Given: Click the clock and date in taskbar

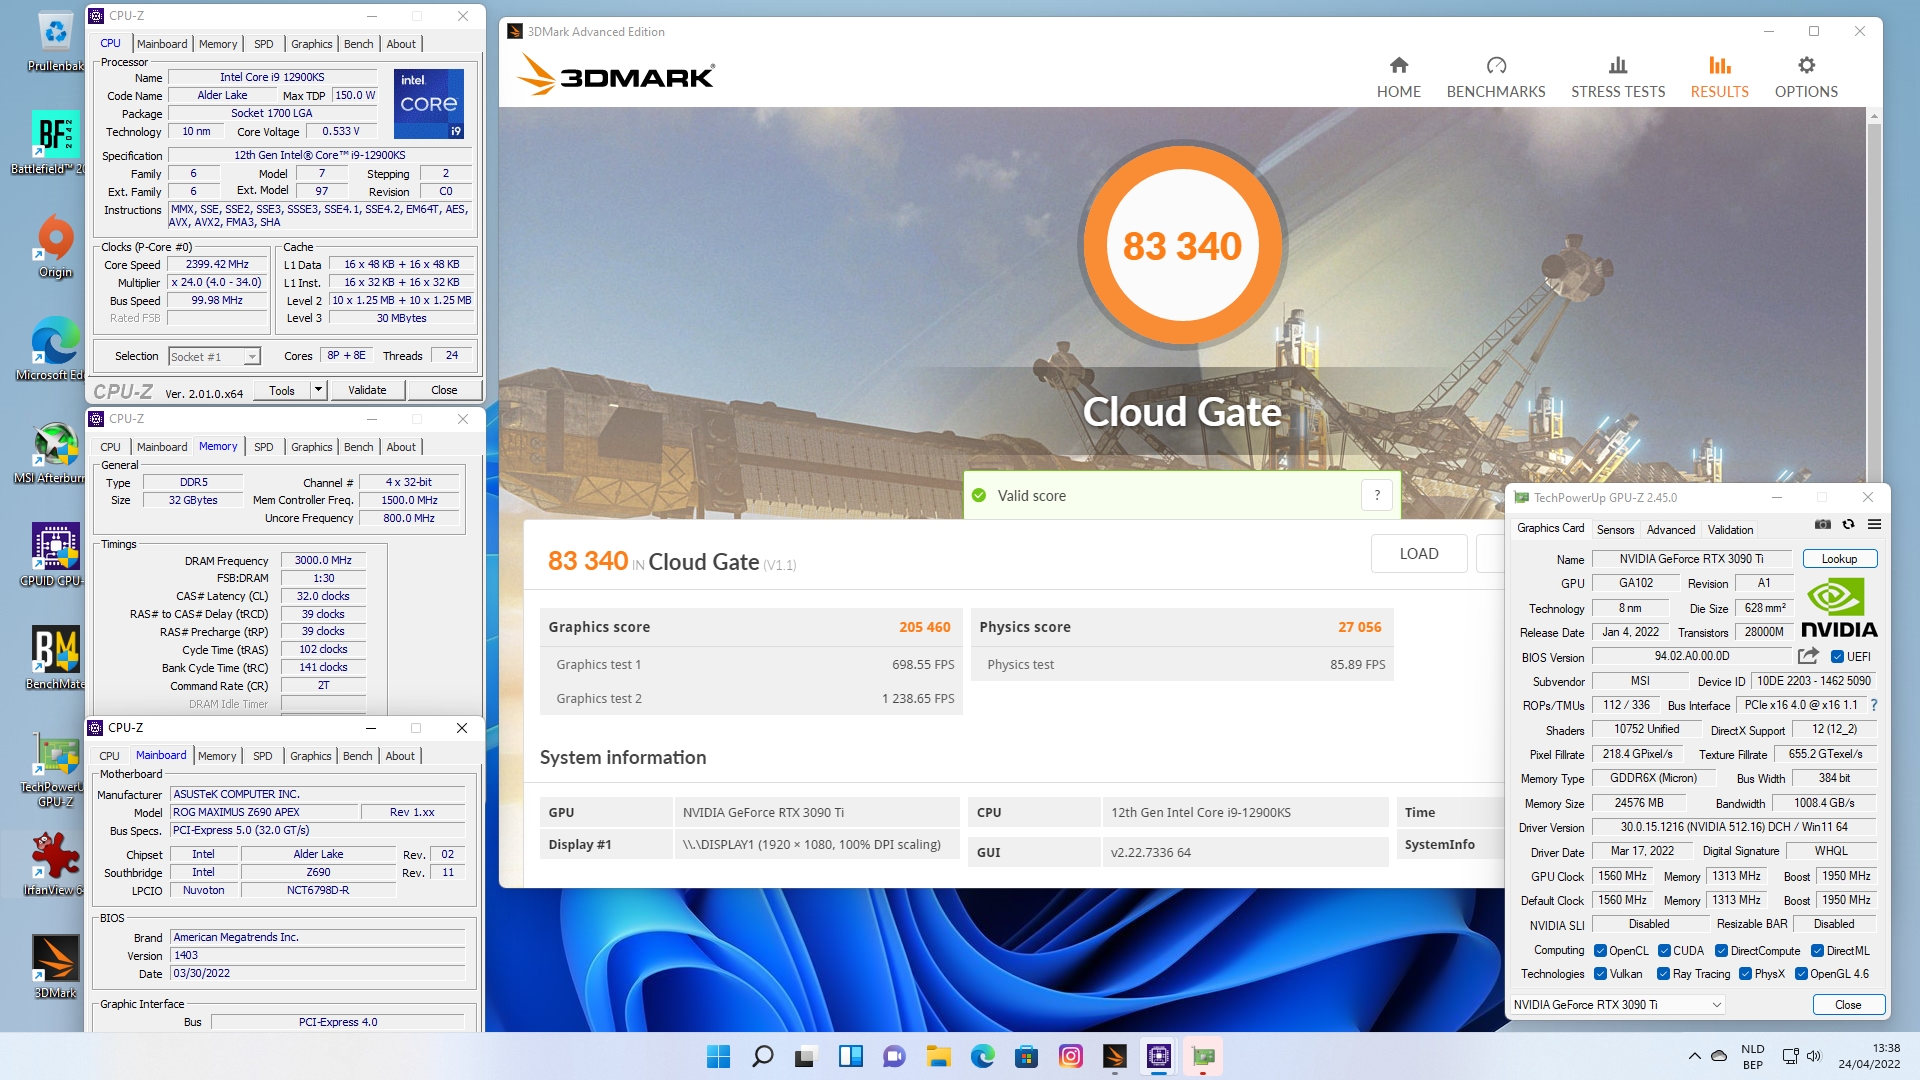Looking at the screenshot, I should pyautogui.click(x=1869, y=1056).
